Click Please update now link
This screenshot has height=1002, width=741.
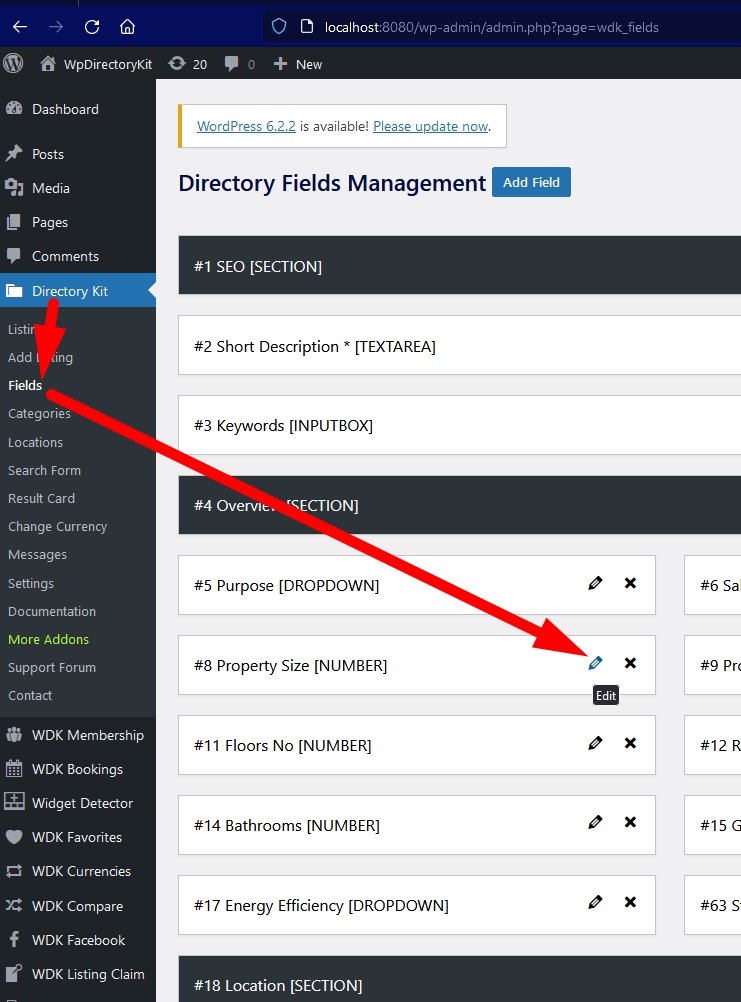pyautogui.click(x=431, y=127)
